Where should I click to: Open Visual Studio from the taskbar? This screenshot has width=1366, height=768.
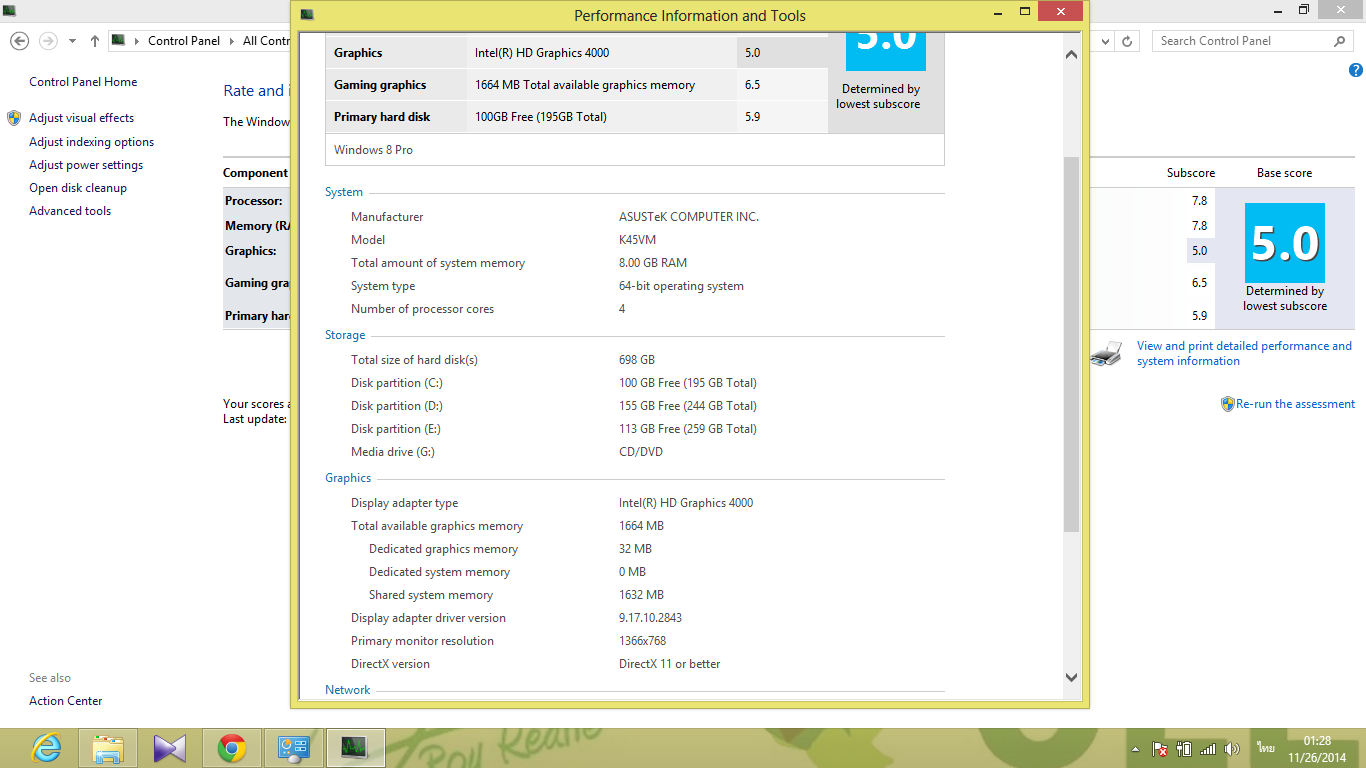170,748
